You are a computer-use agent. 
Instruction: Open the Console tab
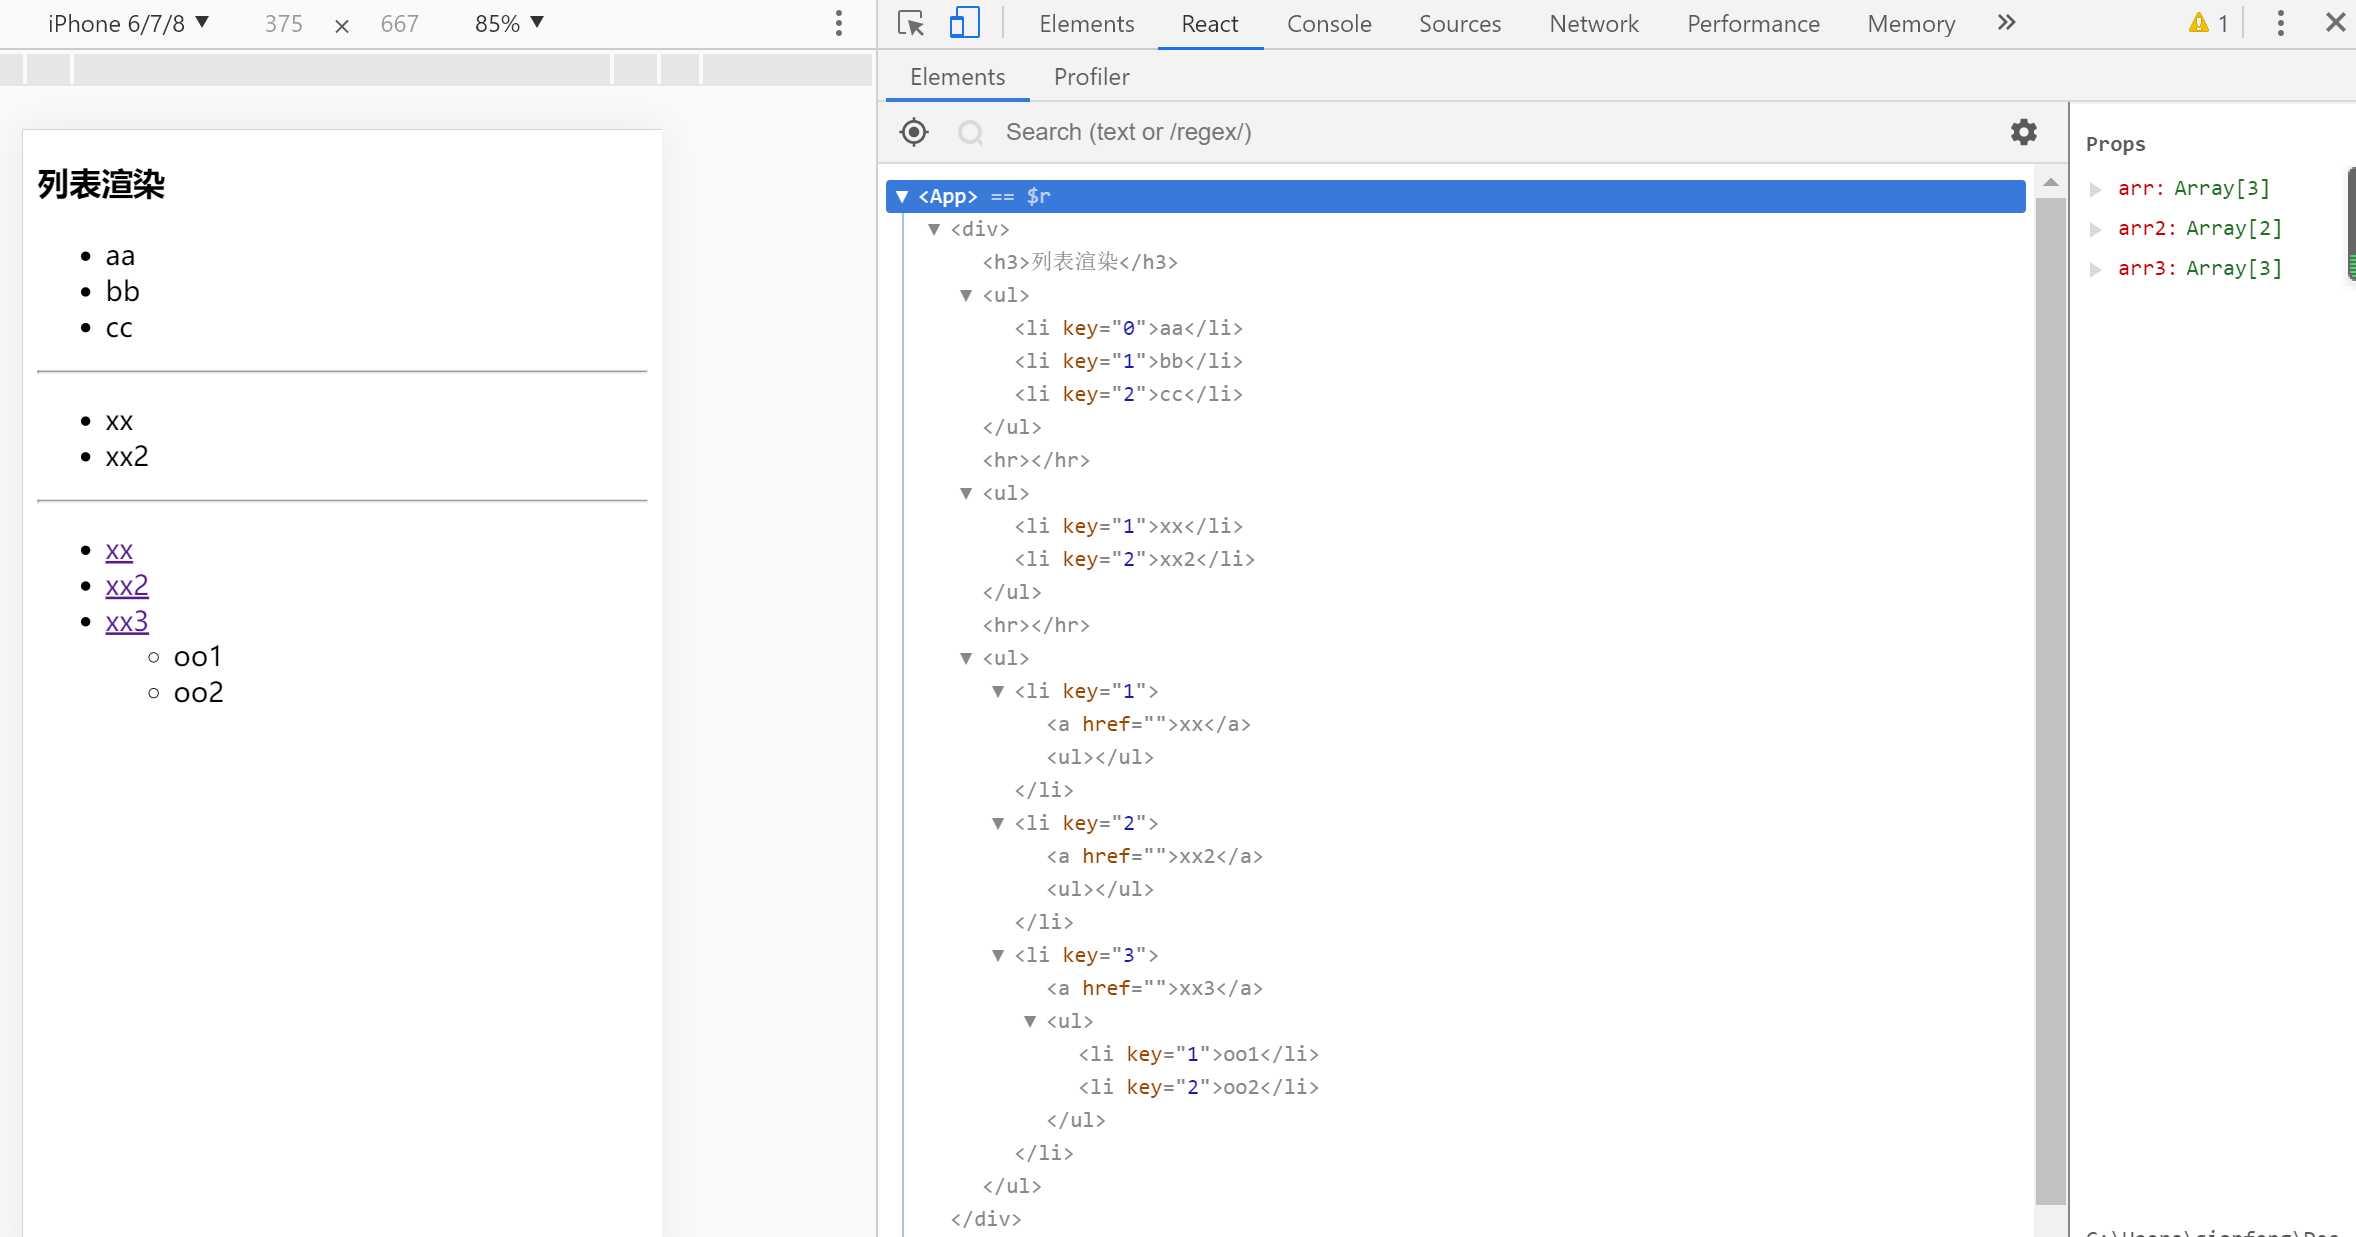pos(1329,23)
